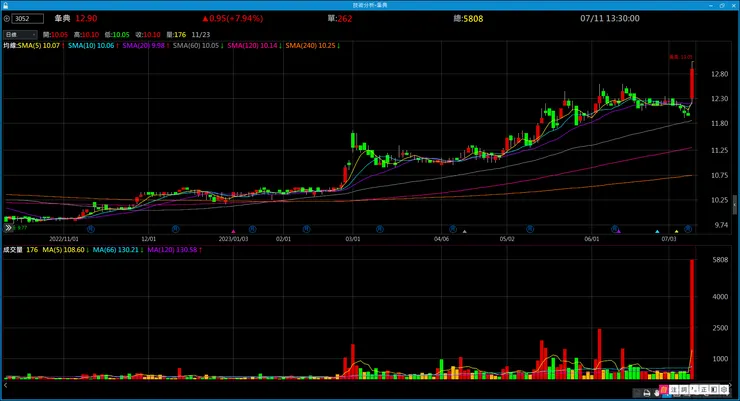The image size is (740, 401).
Task: Click the 注 annotation toolbar button
Action: 674,390
